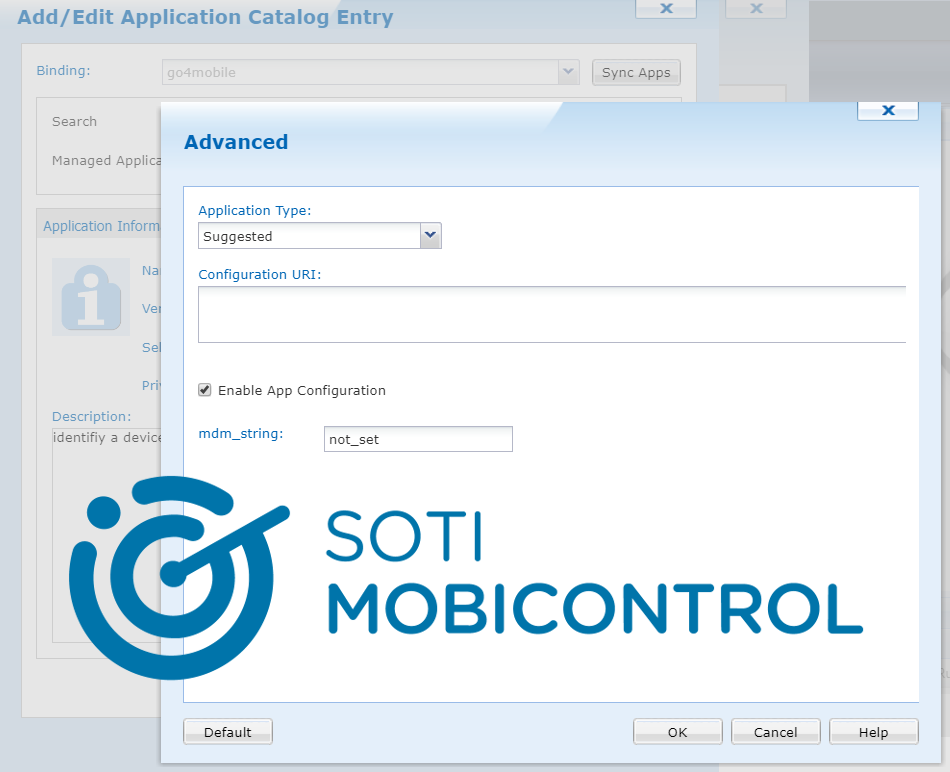Viewport: 950px width, 772px height.
Task: Close the rearmost background dialog
Action: [756, 8]
